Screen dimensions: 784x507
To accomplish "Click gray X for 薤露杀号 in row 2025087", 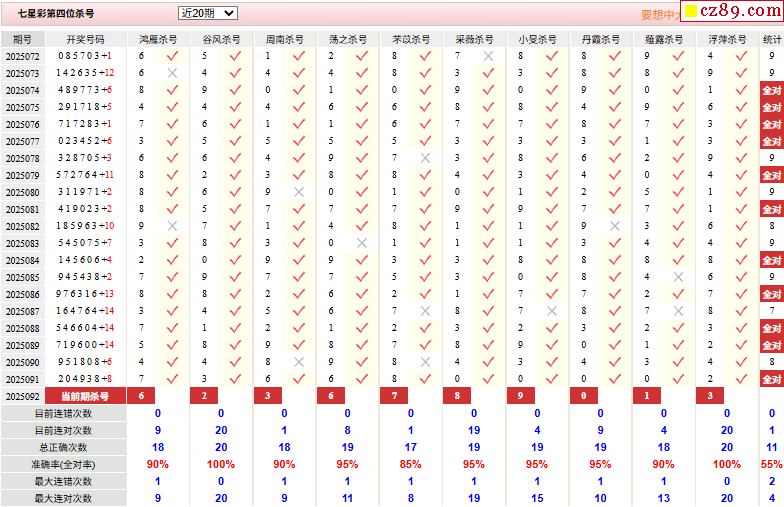I will 678,311.
